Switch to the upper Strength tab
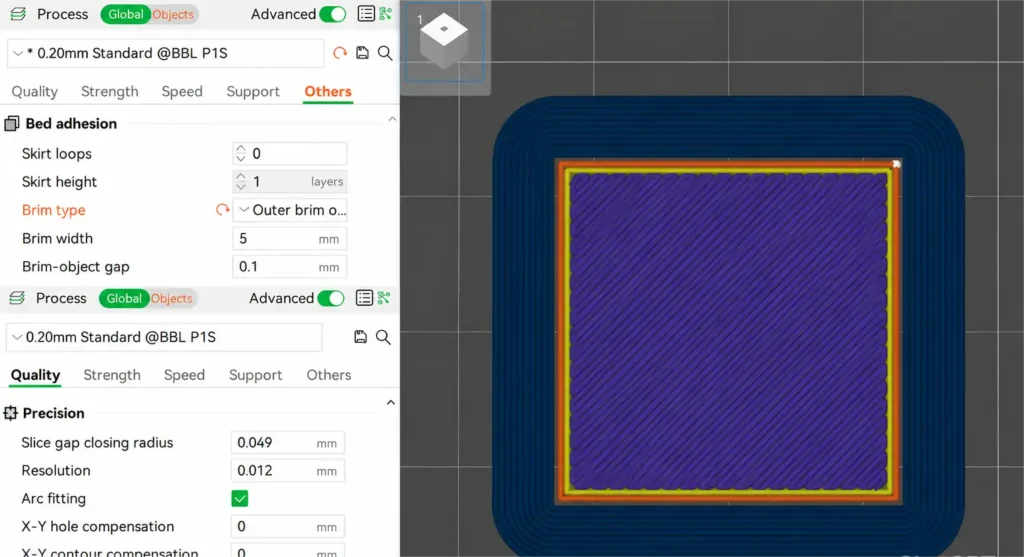The height and width of the screenshot is (557, 1024). click(110, 91)
